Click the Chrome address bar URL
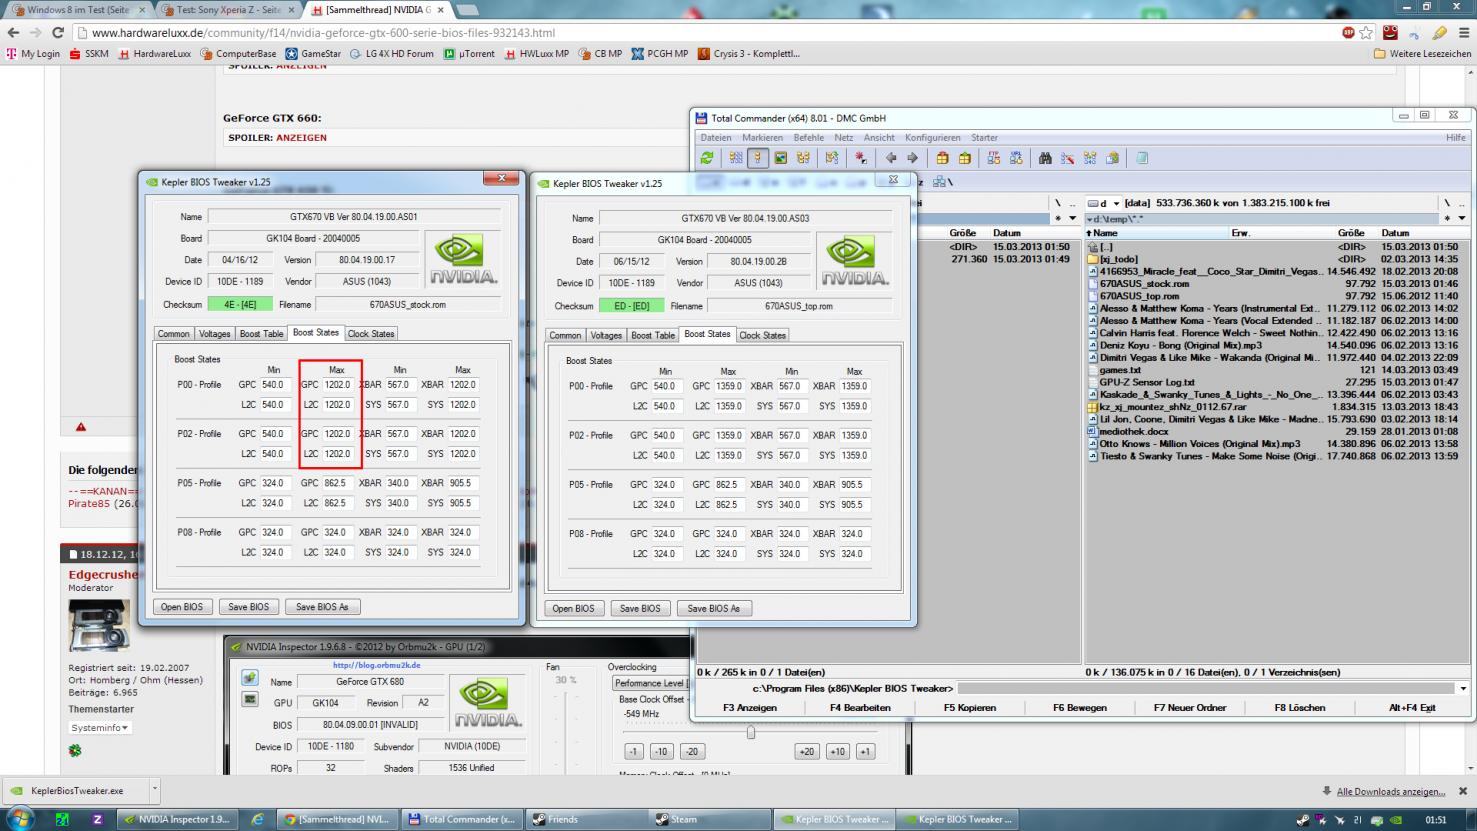This screenshot has width=1477, height=831. pyautogui.click(x=323, y=33)
